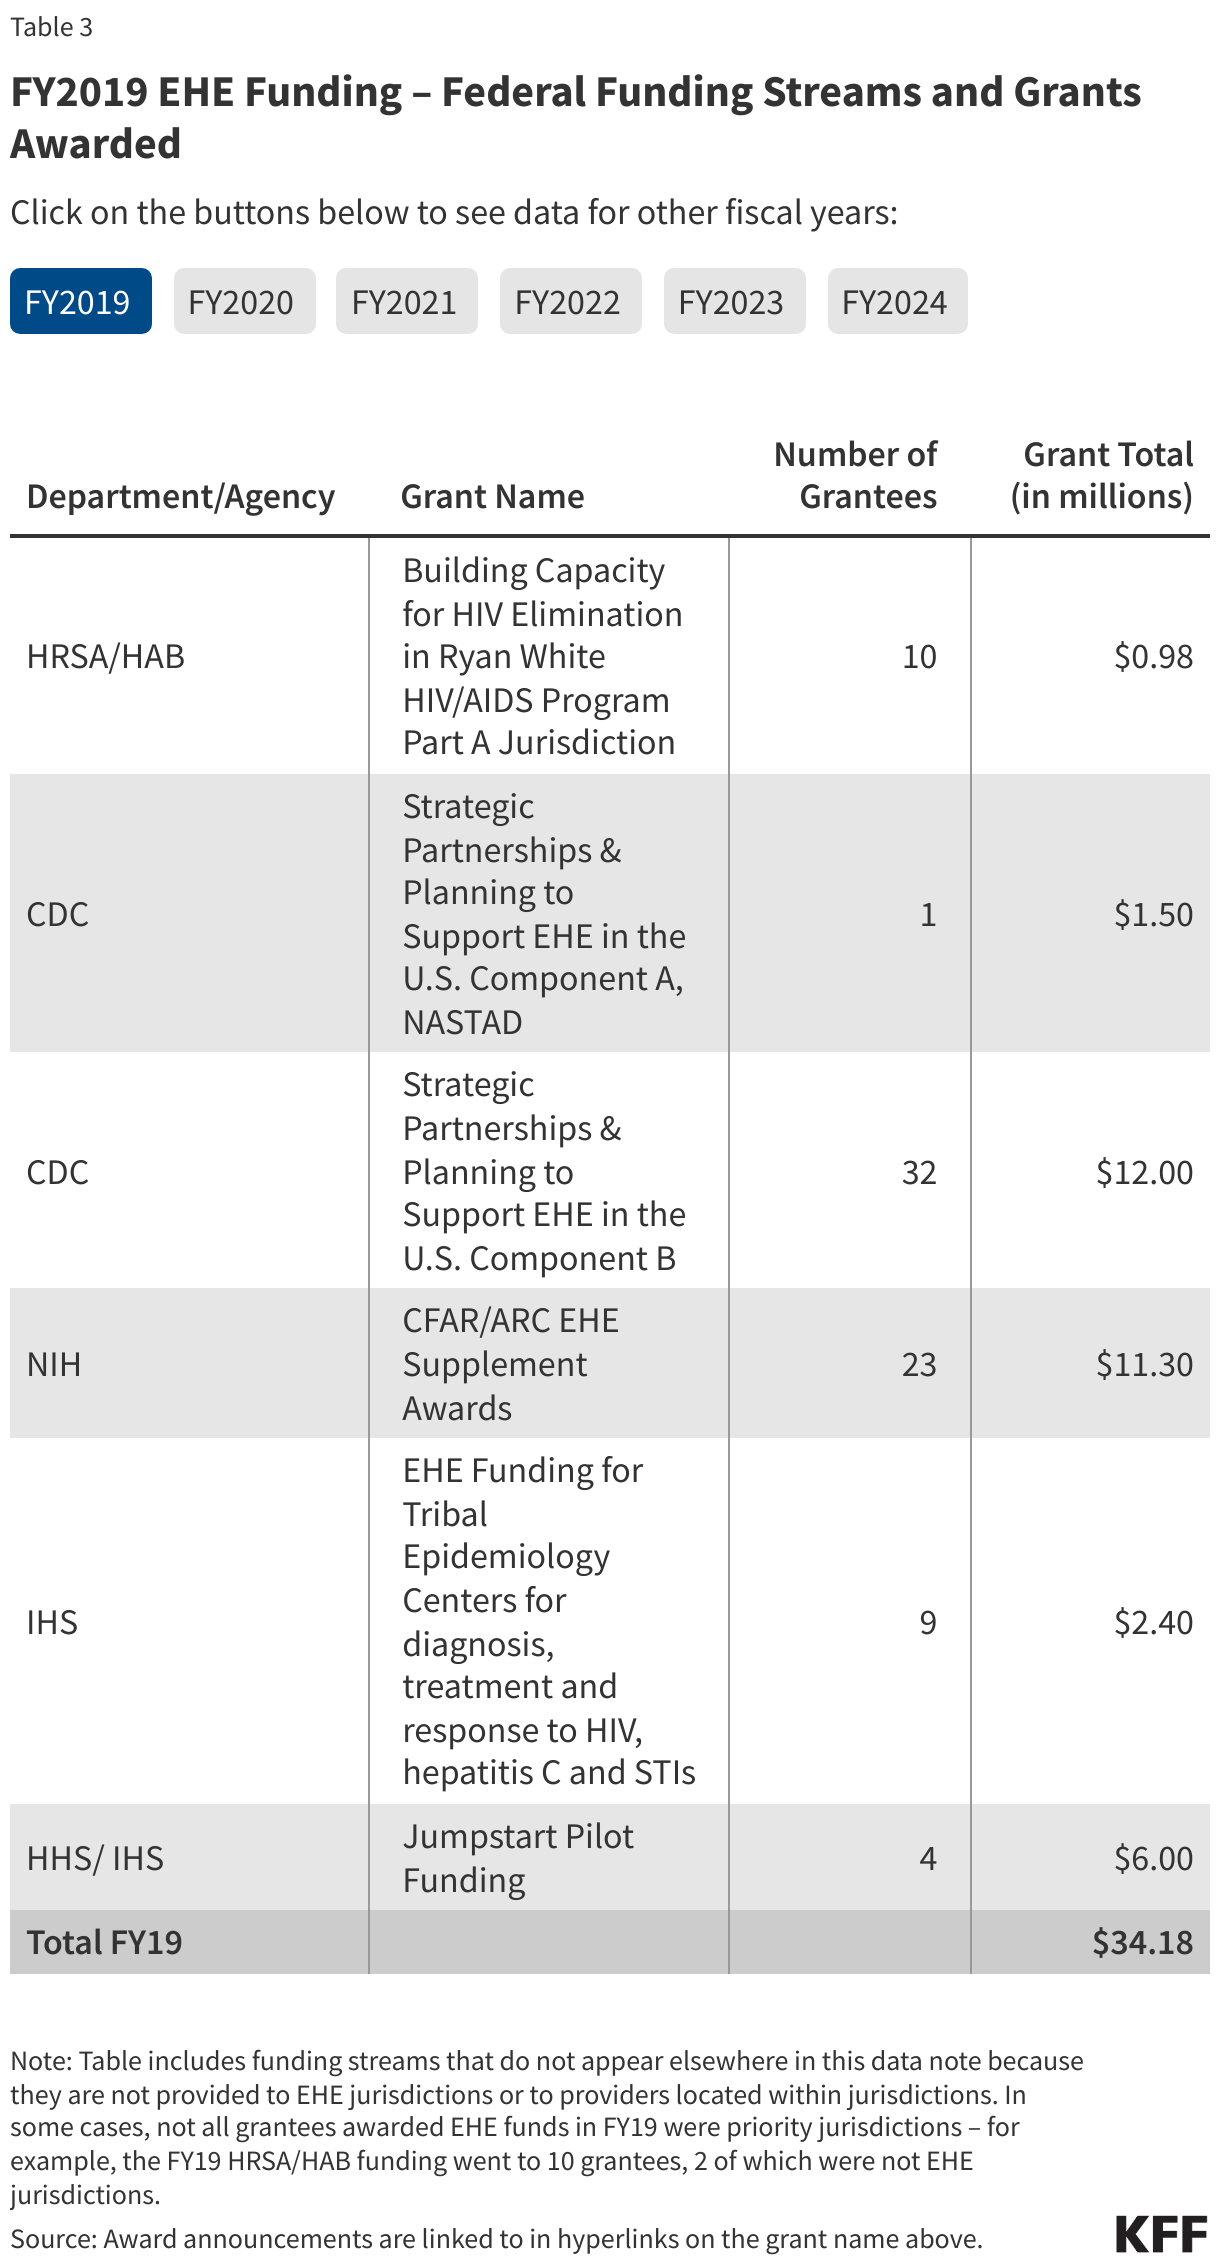Click the HRSA/HAB agency cell
This screenshot has height=2266, width=1220.
tap(106, 657)
